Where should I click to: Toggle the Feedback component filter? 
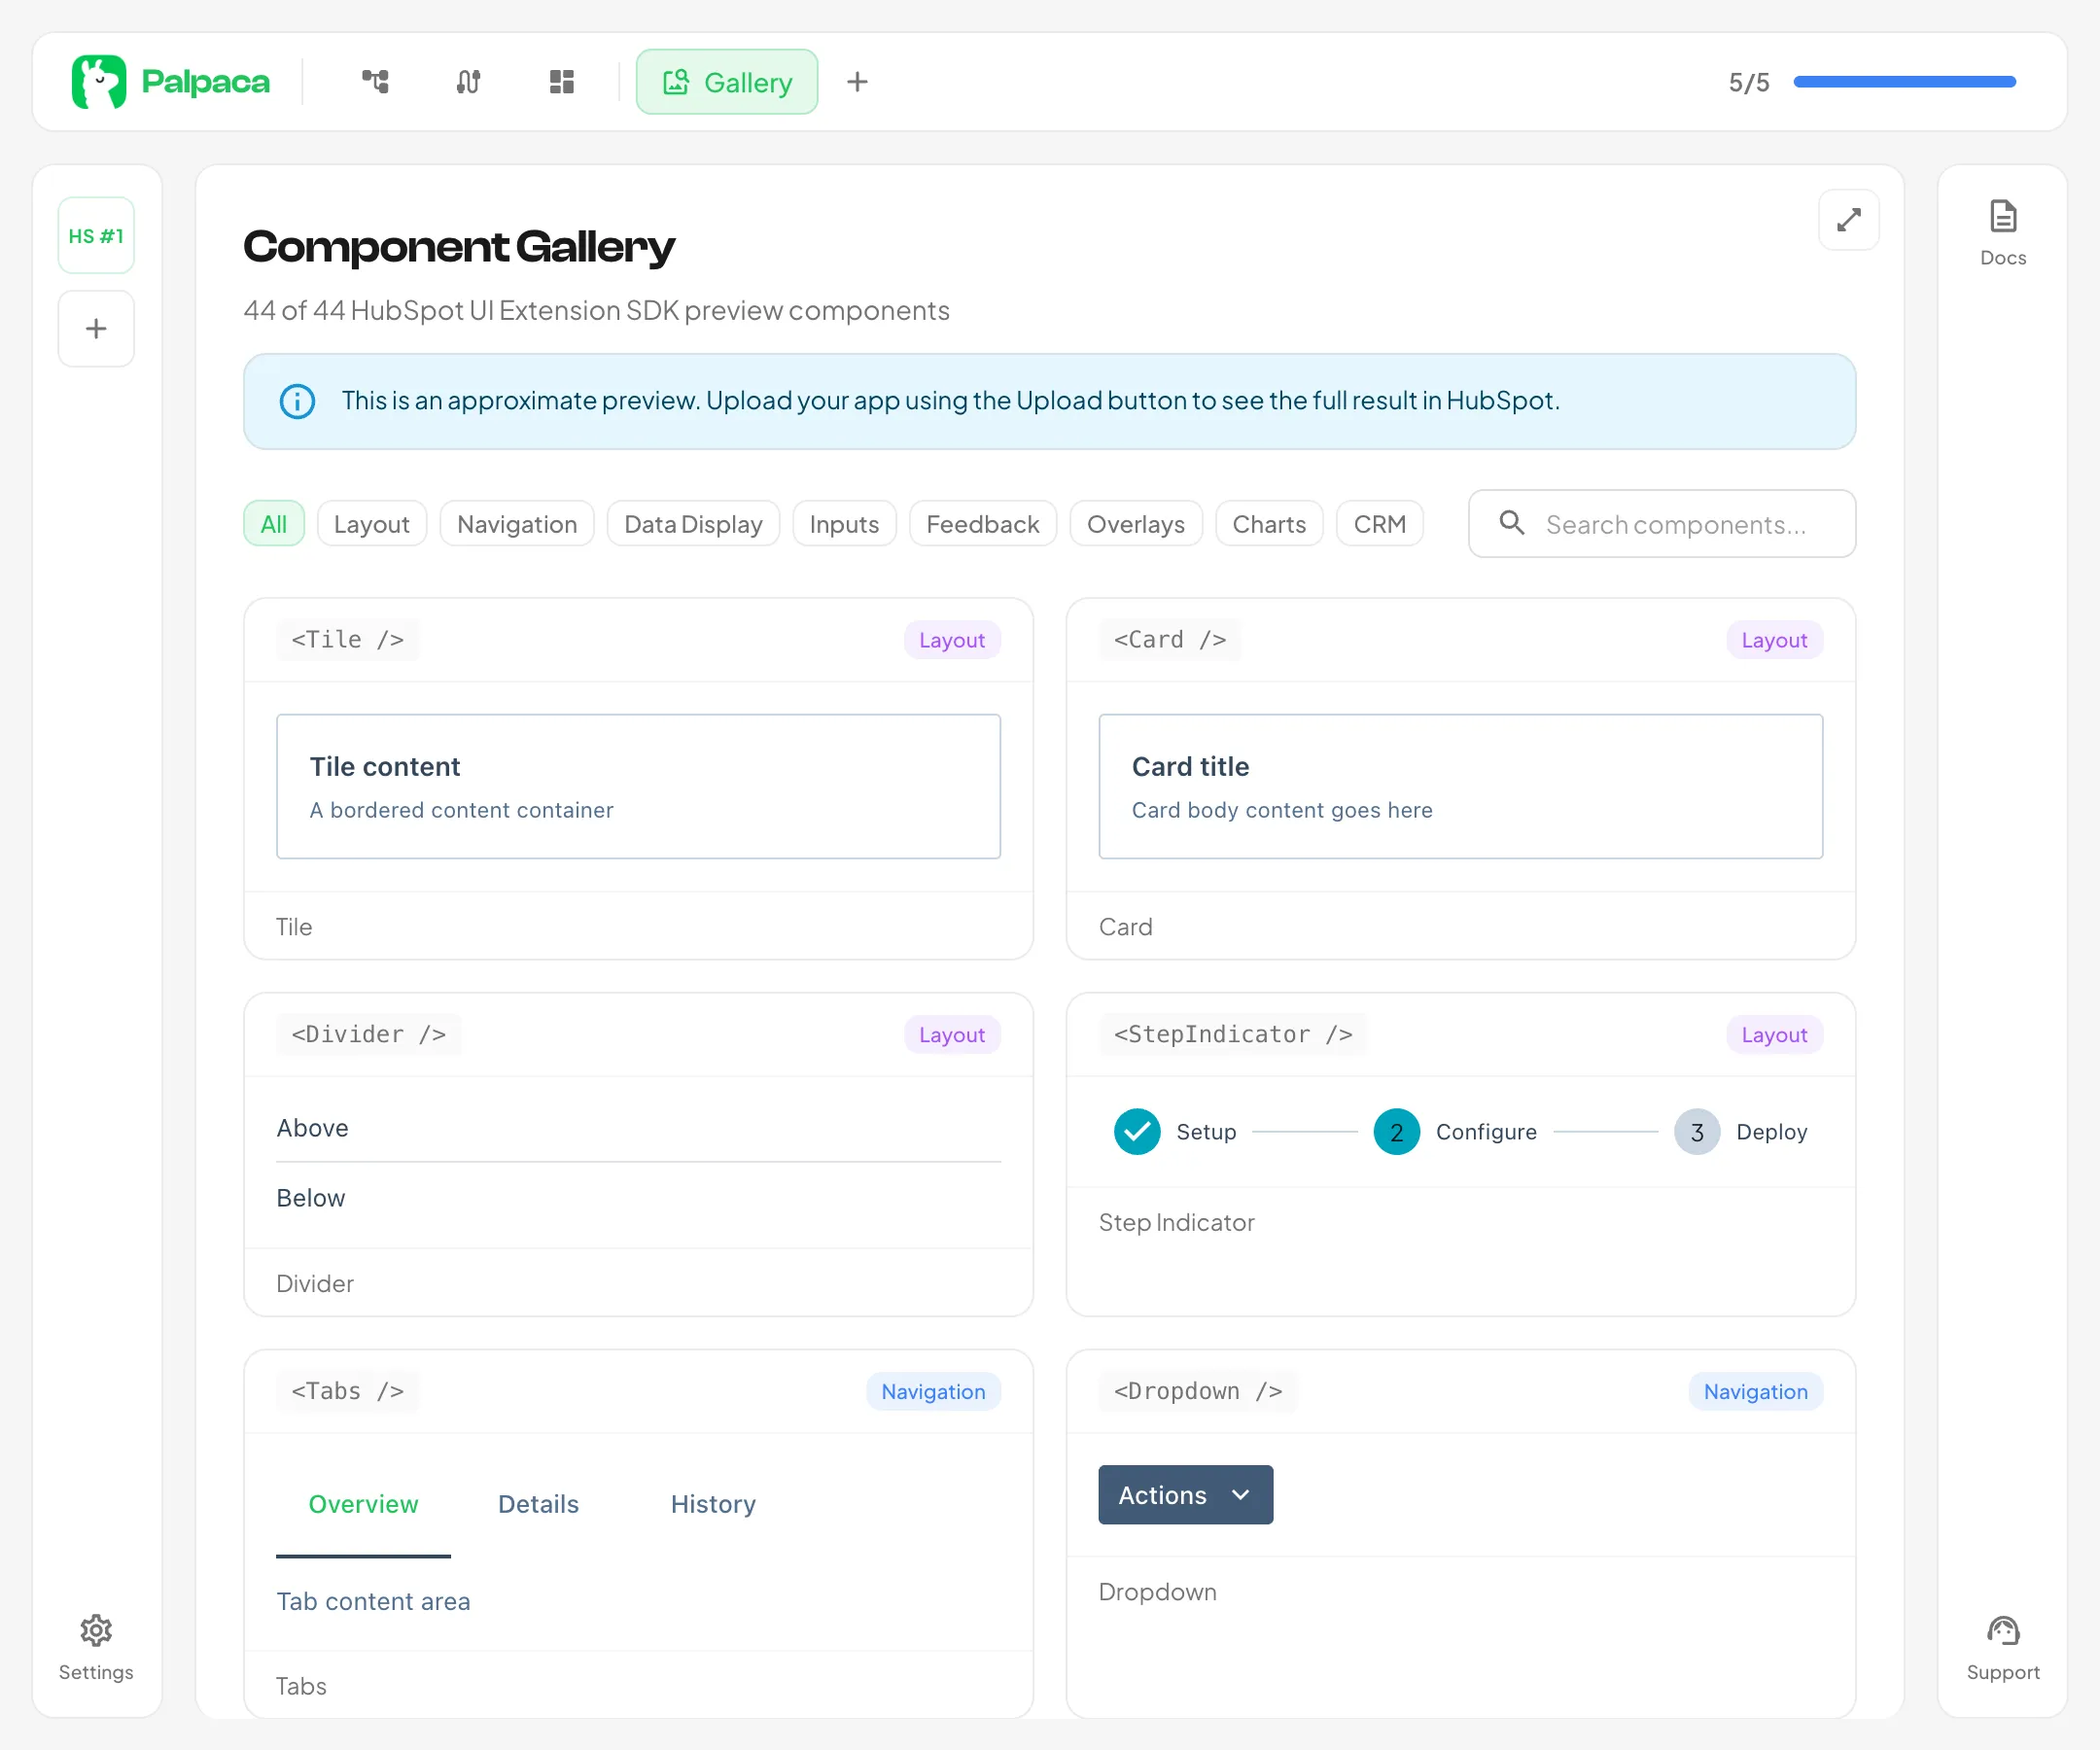pos(982,523)
